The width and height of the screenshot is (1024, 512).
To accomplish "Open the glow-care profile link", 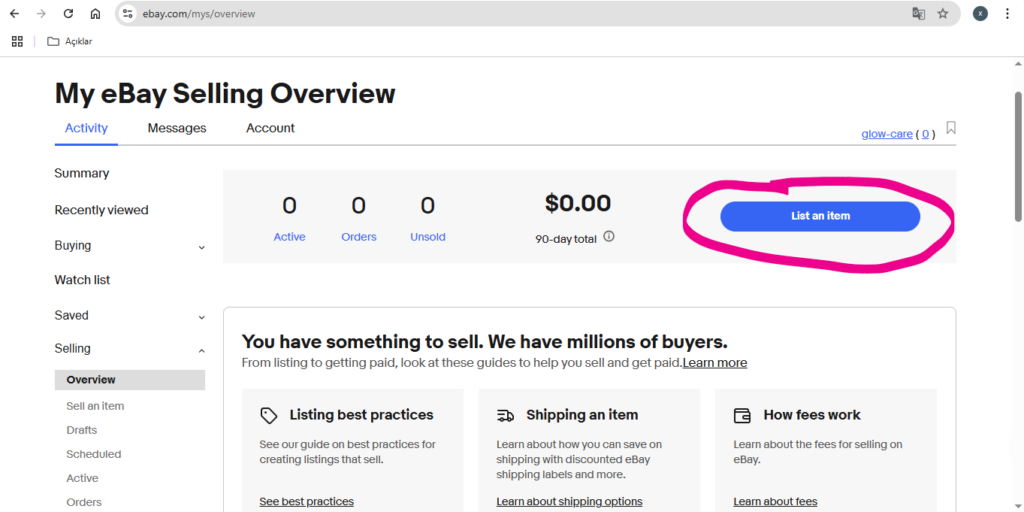I will [887, 134].
